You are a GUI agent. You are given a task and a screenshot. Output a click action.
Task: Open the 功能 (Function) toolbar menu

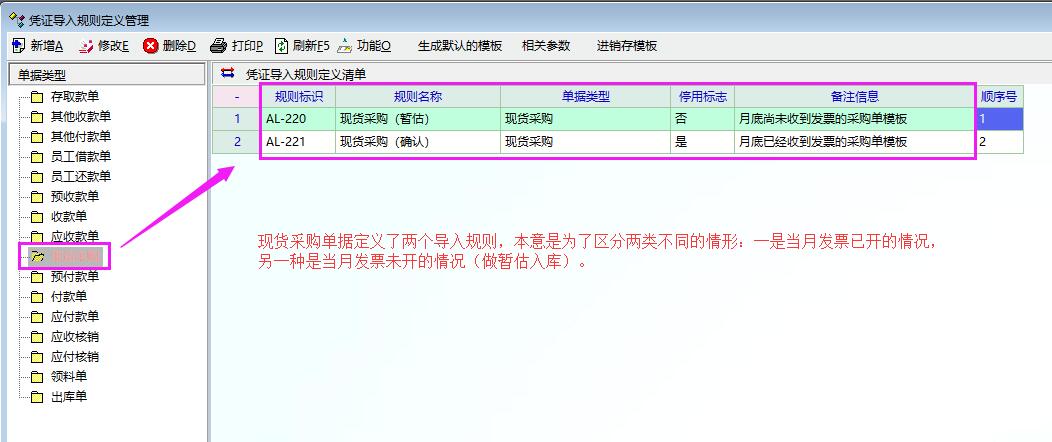point(345,46)
